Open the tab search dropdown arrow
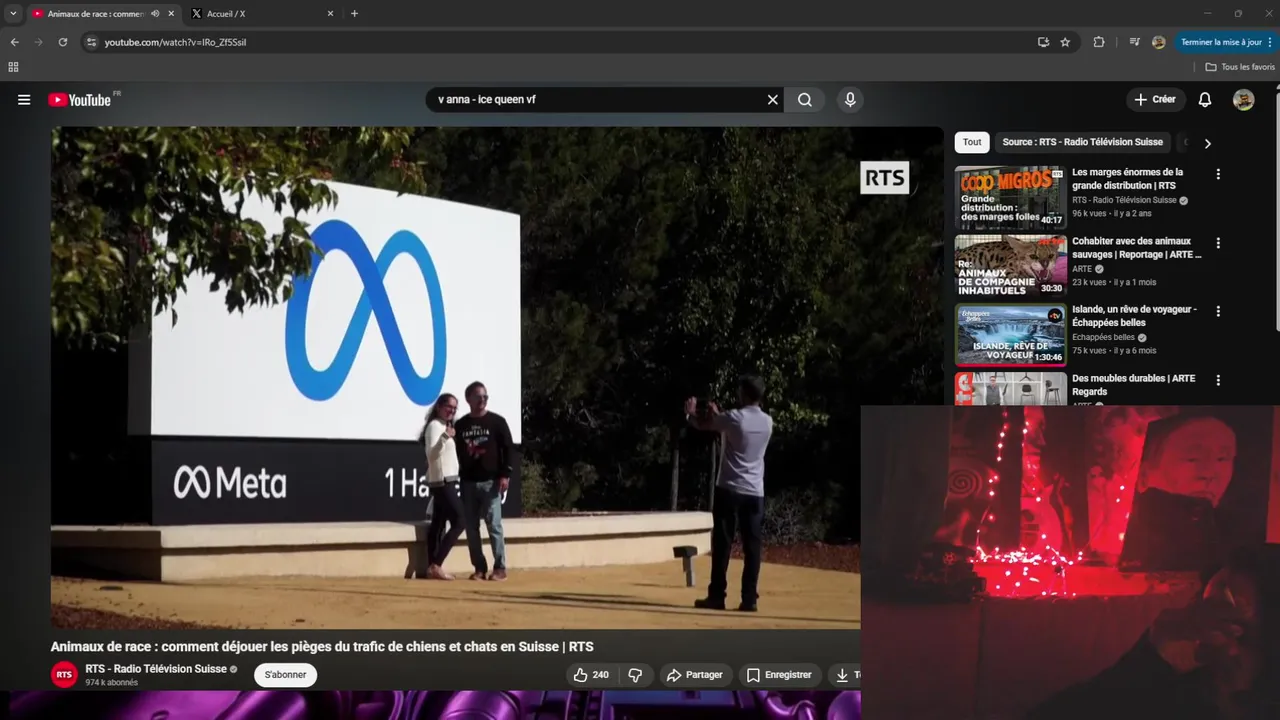This screenshot has width=1280, height=720. click(13, 14)
